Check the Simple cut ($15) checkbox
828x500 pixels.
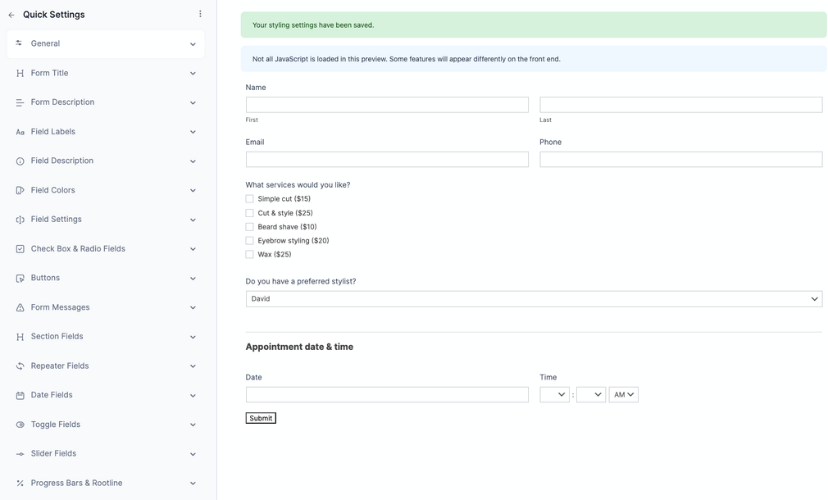click(249, 199)
